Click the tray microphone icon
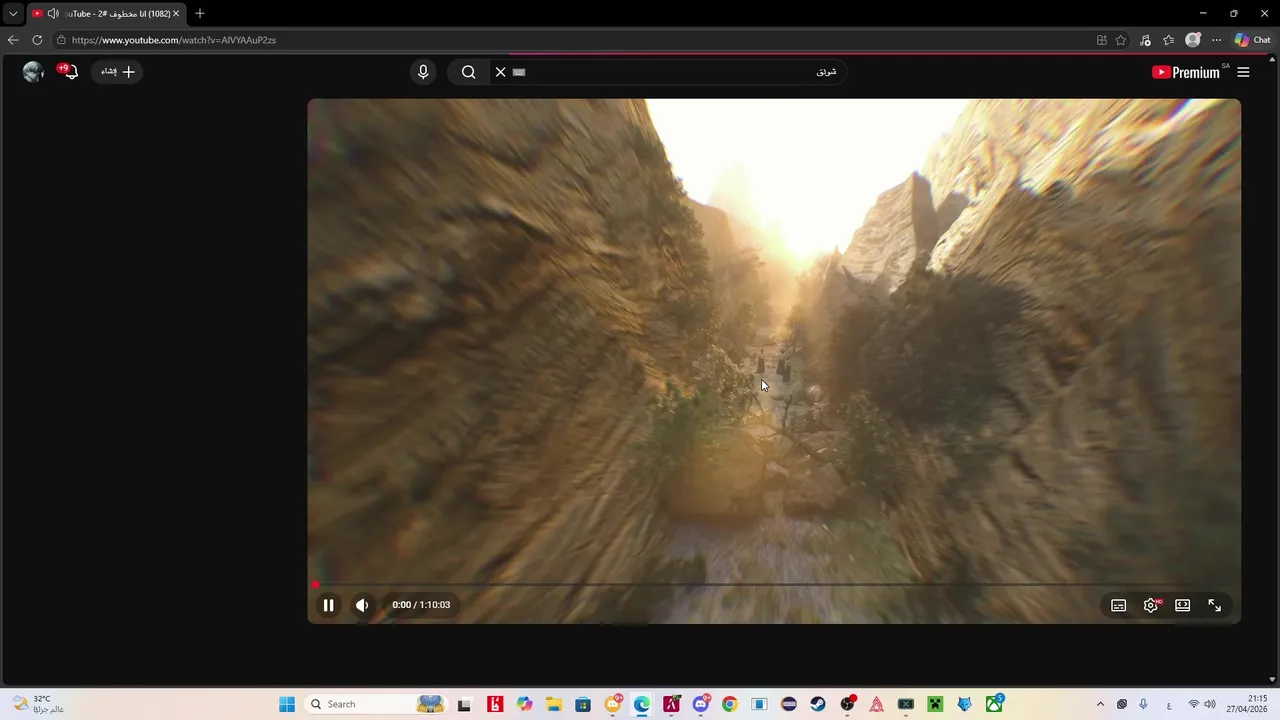This screenshot has height=720, width=1280. coord(1143,704)
